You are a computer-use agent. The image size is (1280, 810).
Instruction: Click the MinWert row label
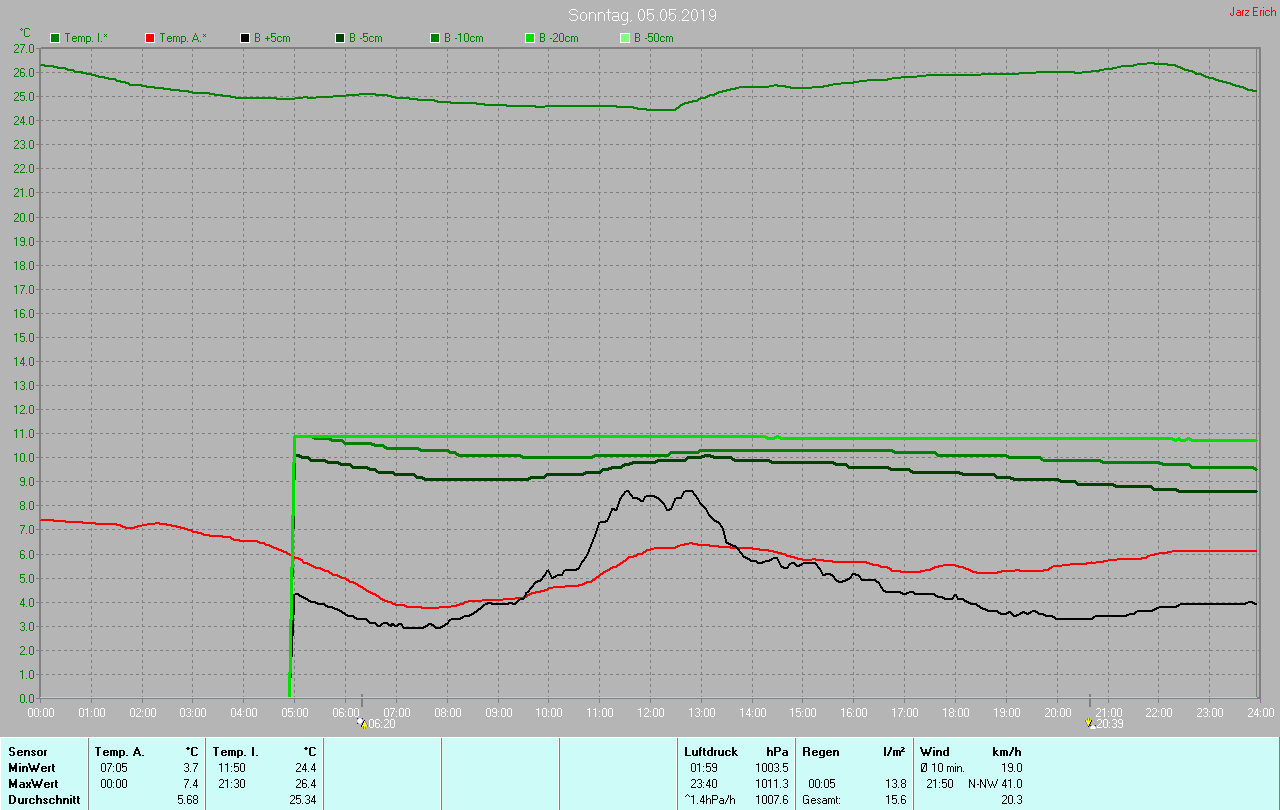(x=31, y=767)
